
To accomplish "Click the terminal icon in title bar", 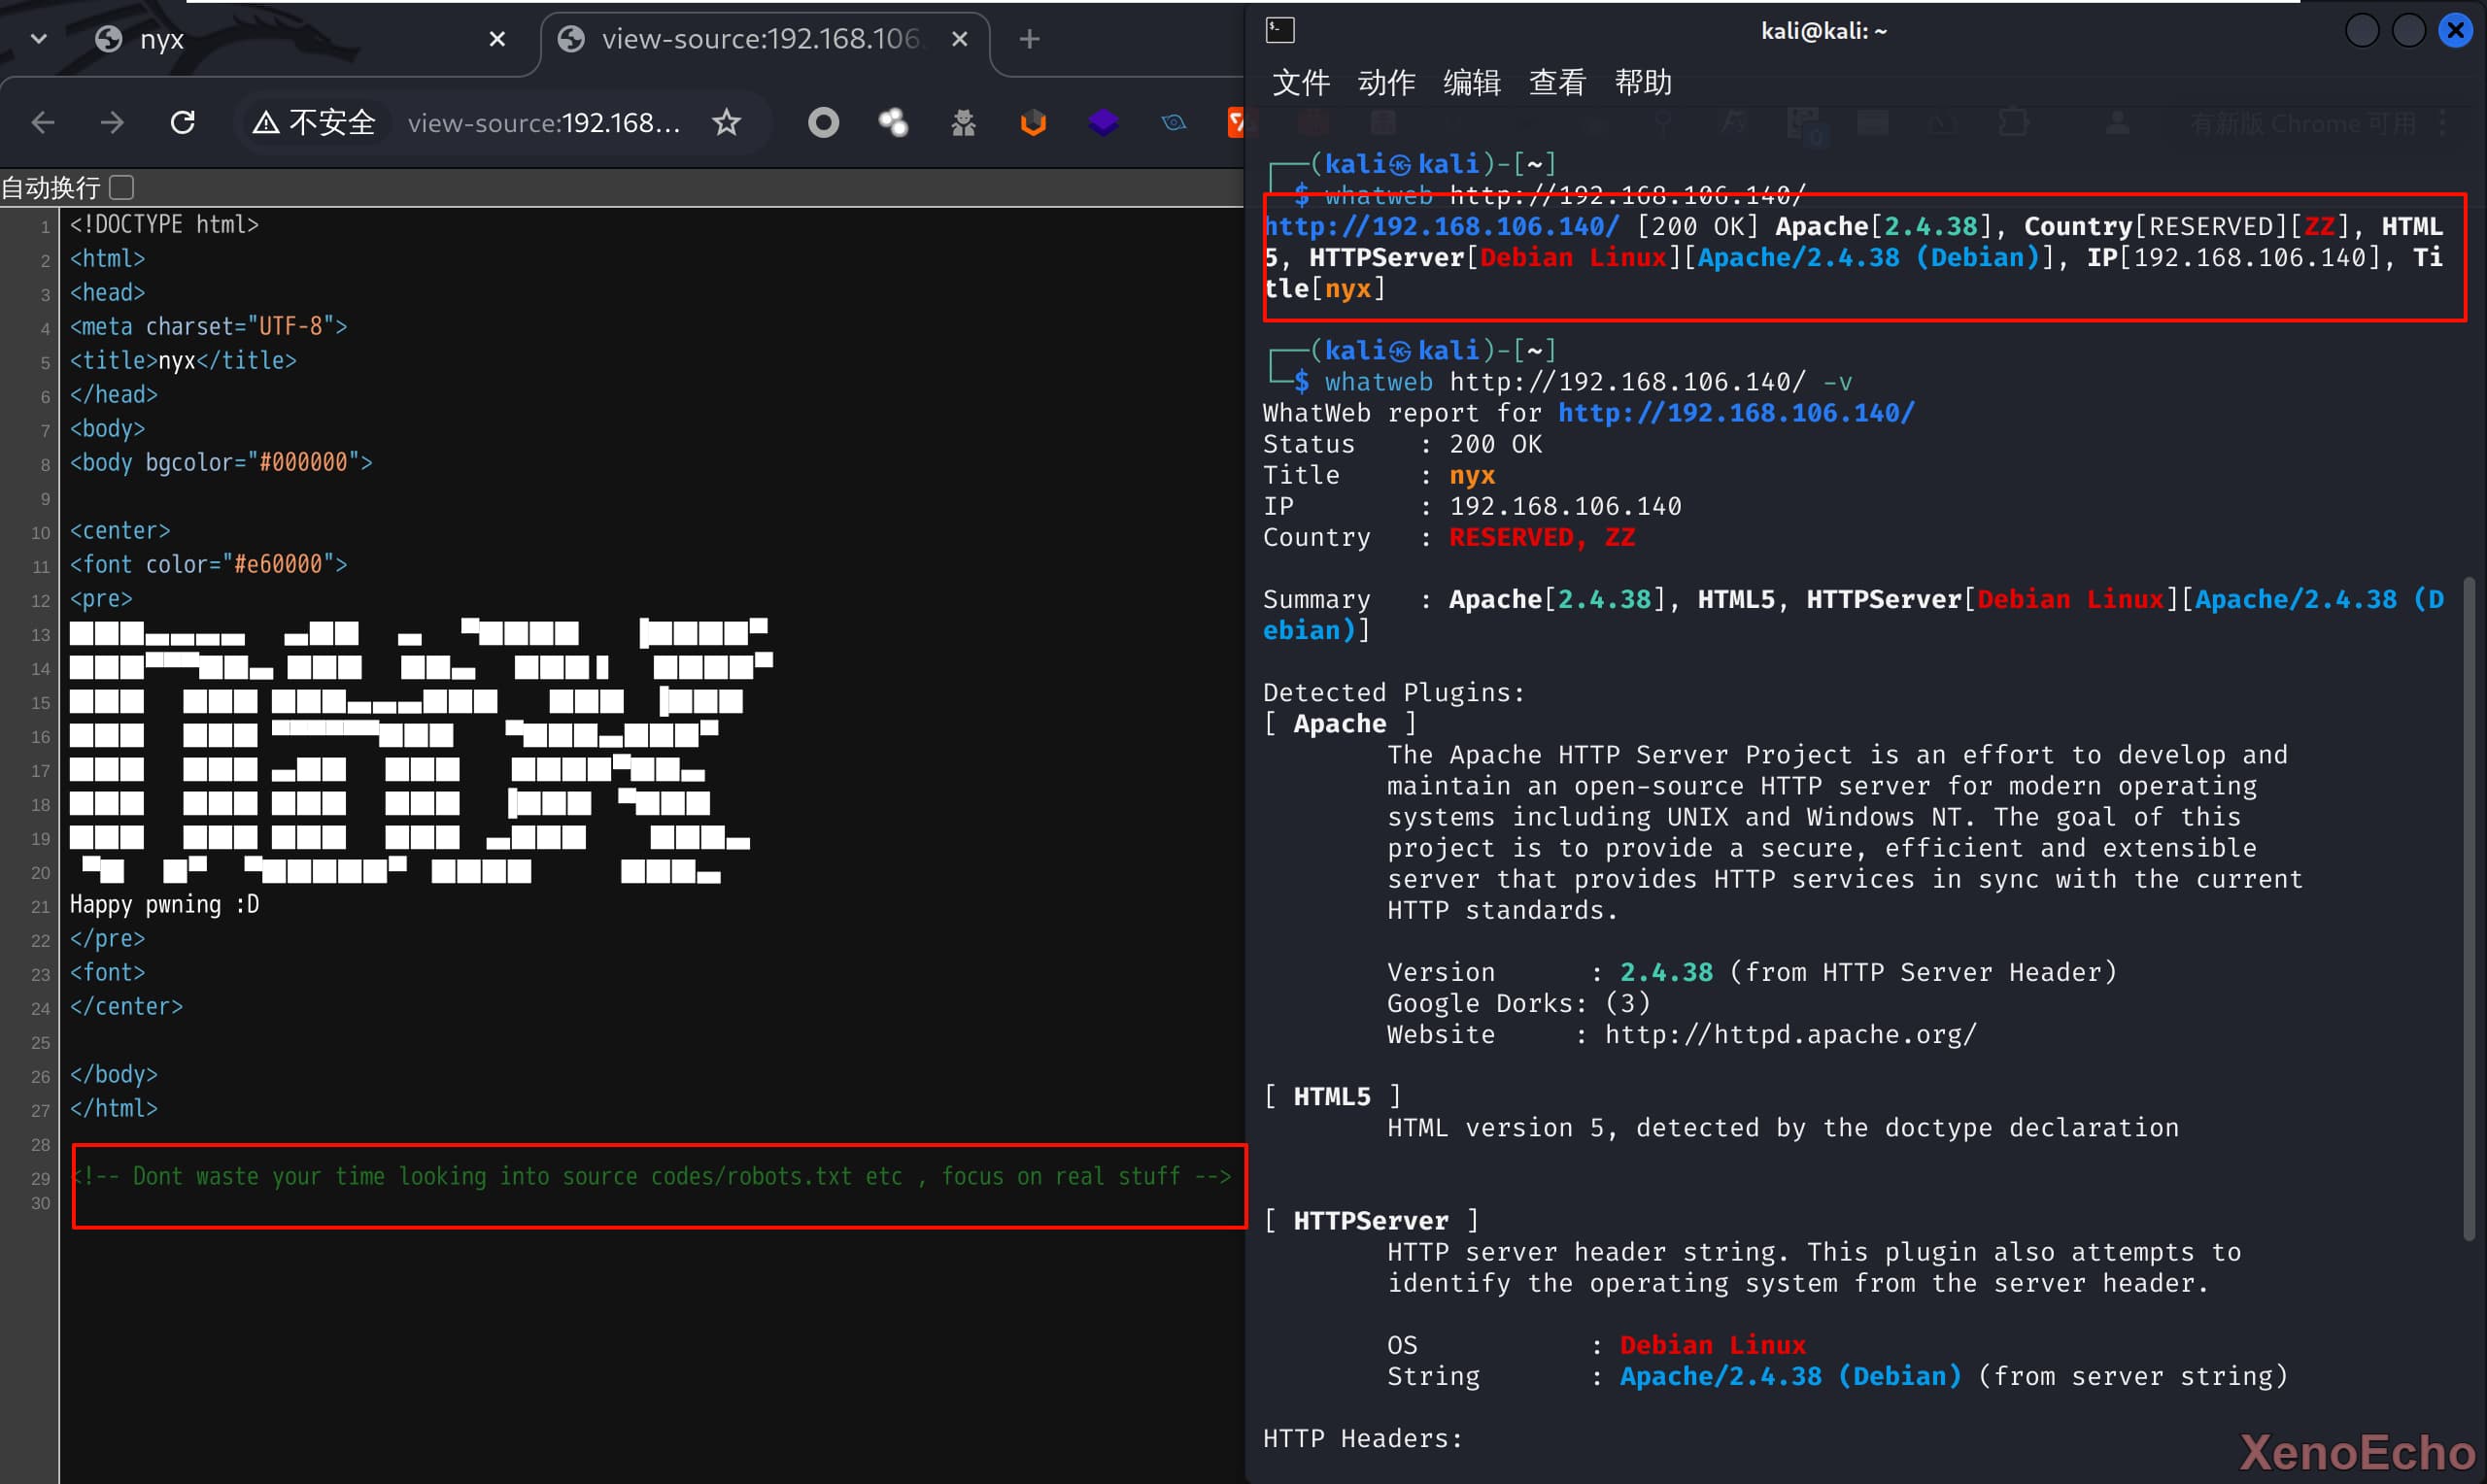I will 1280,31.
